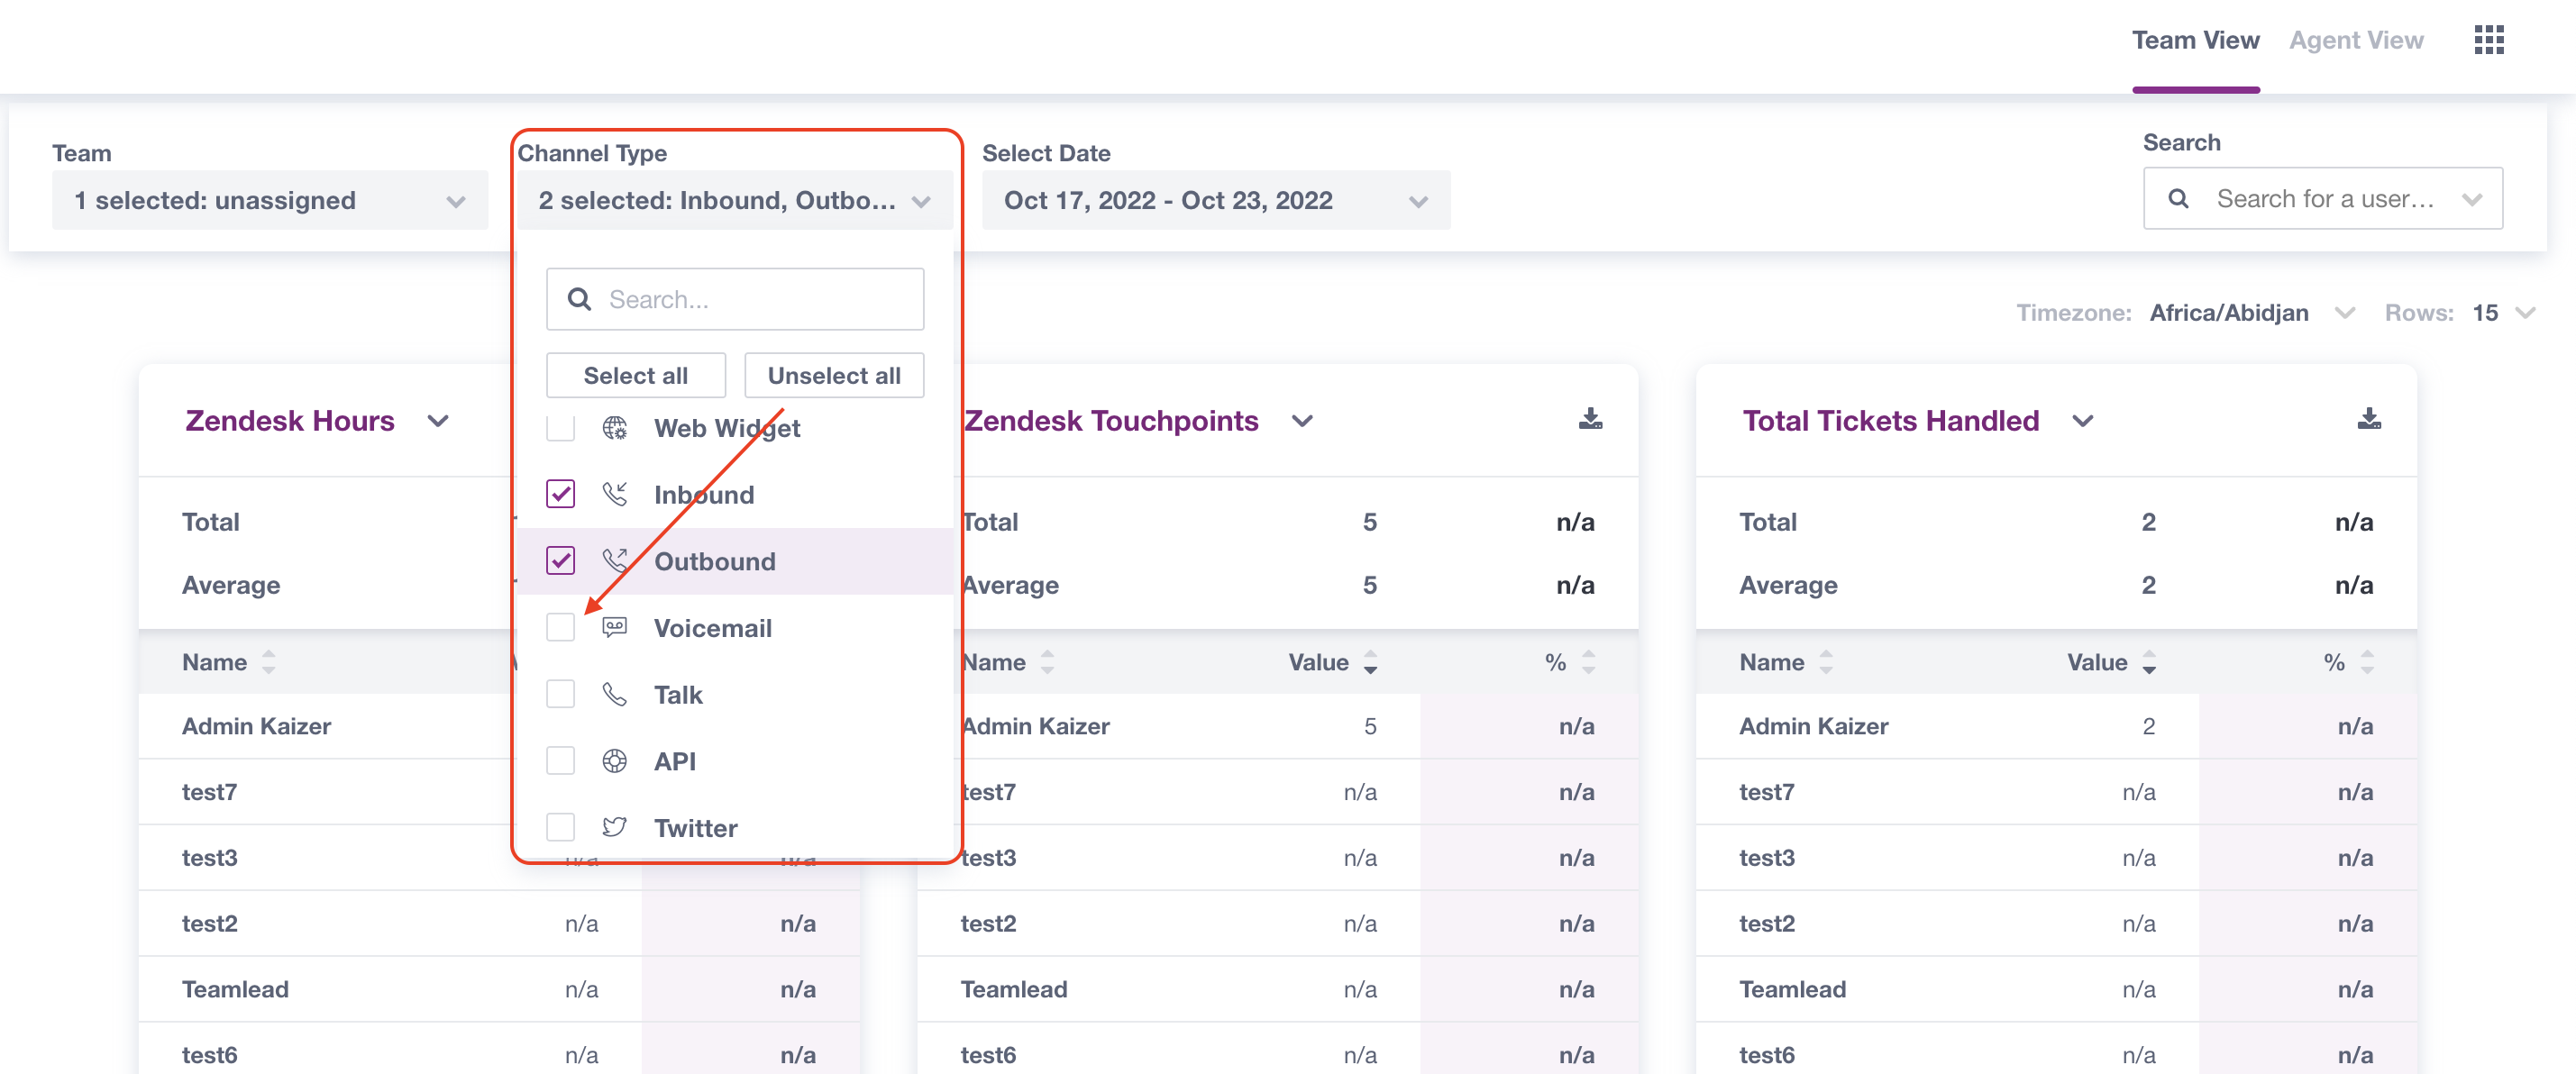Click test6 in Total Tickets Handled
The image size is (2576, 1074).
(x=1766, y=1055)
